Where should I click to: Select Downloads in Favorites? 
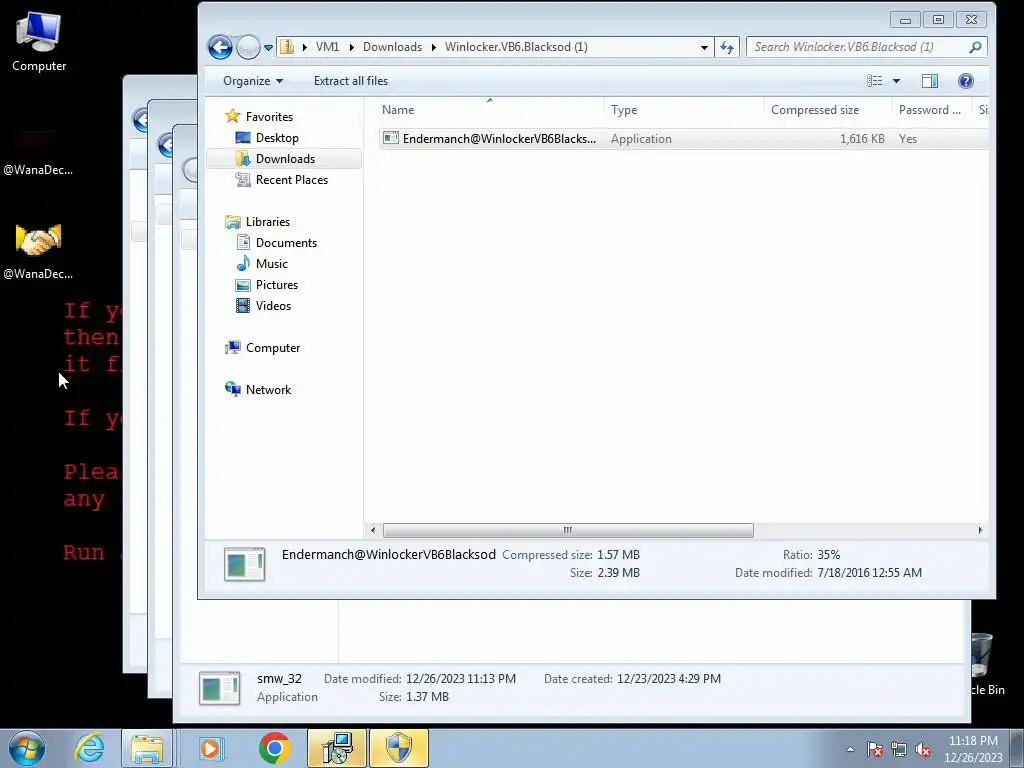tap(285, 159)
